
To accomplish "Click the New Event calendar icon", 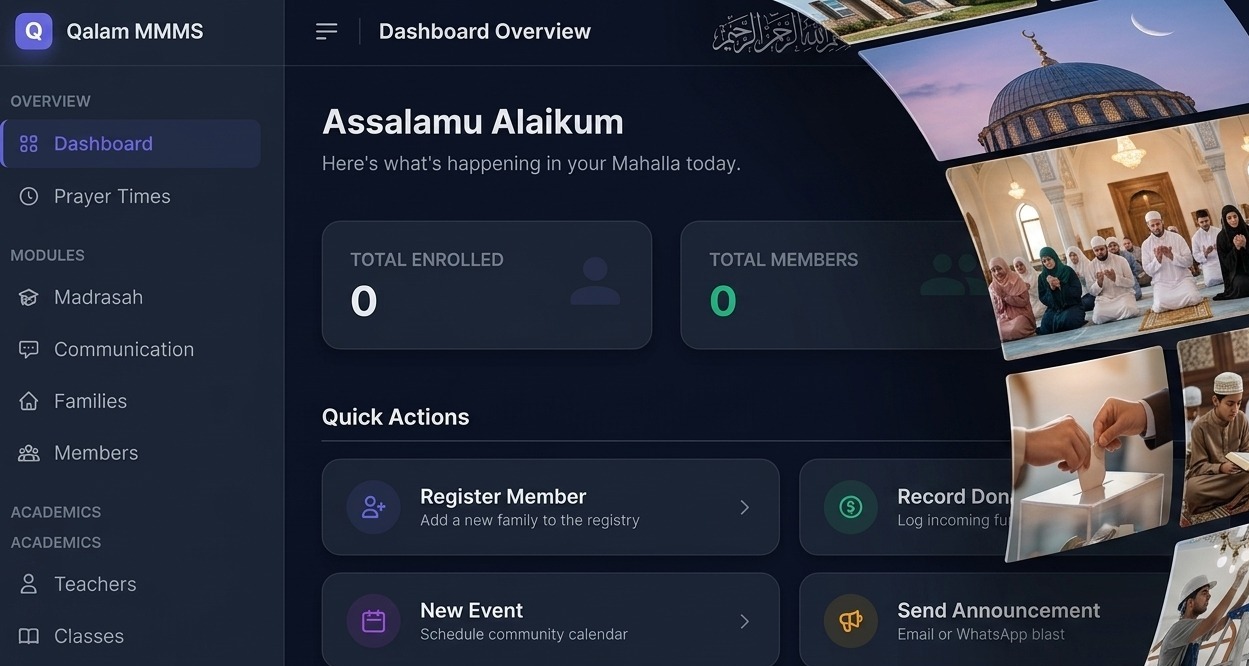I will 373,621.
